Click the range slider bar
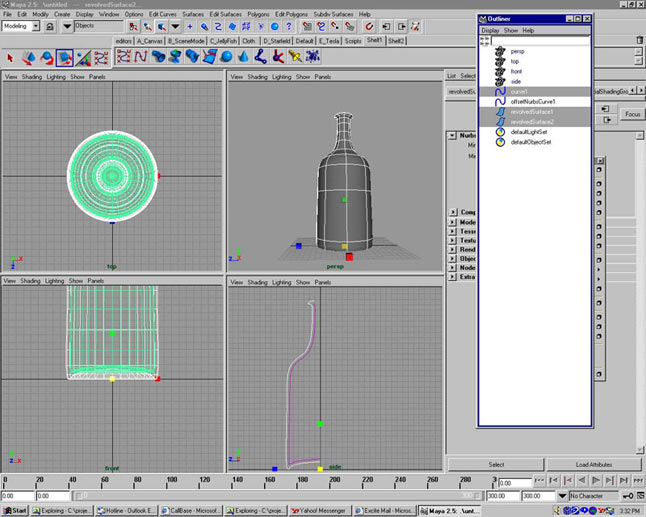Viewport: 646px width, 517px height. [x=276, y=496]
